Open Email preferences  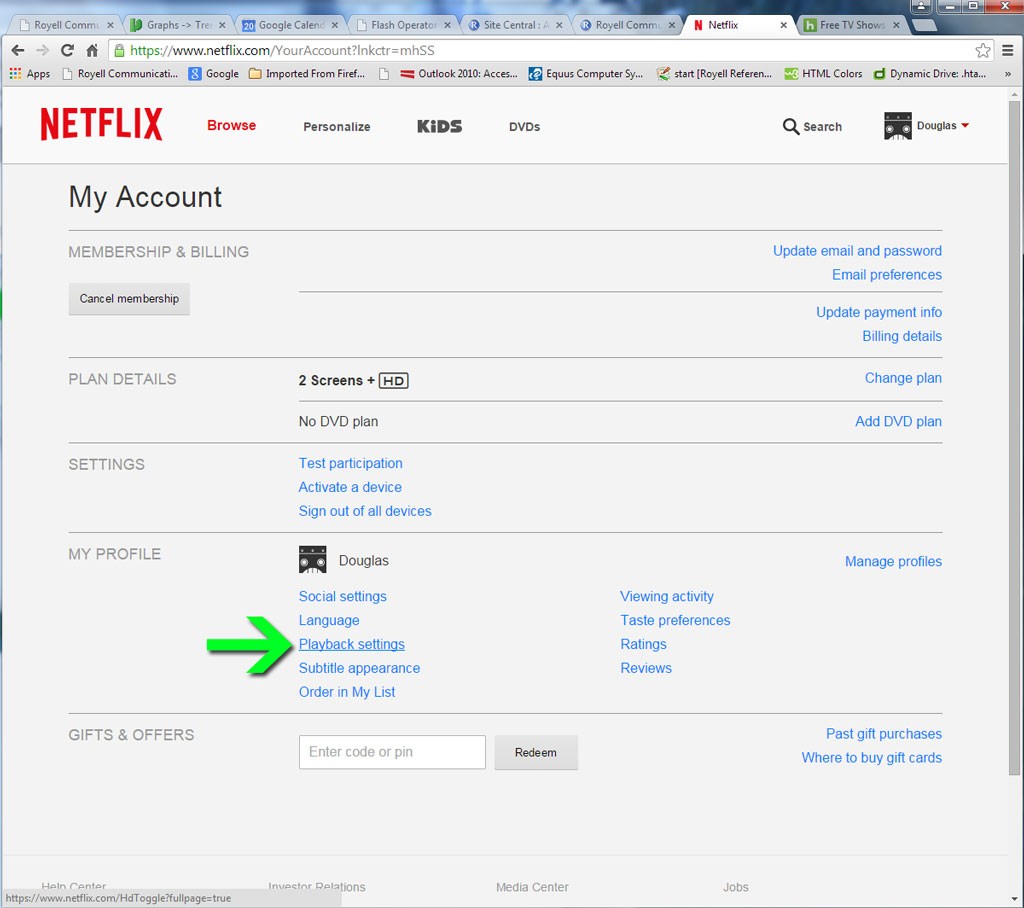886,274
